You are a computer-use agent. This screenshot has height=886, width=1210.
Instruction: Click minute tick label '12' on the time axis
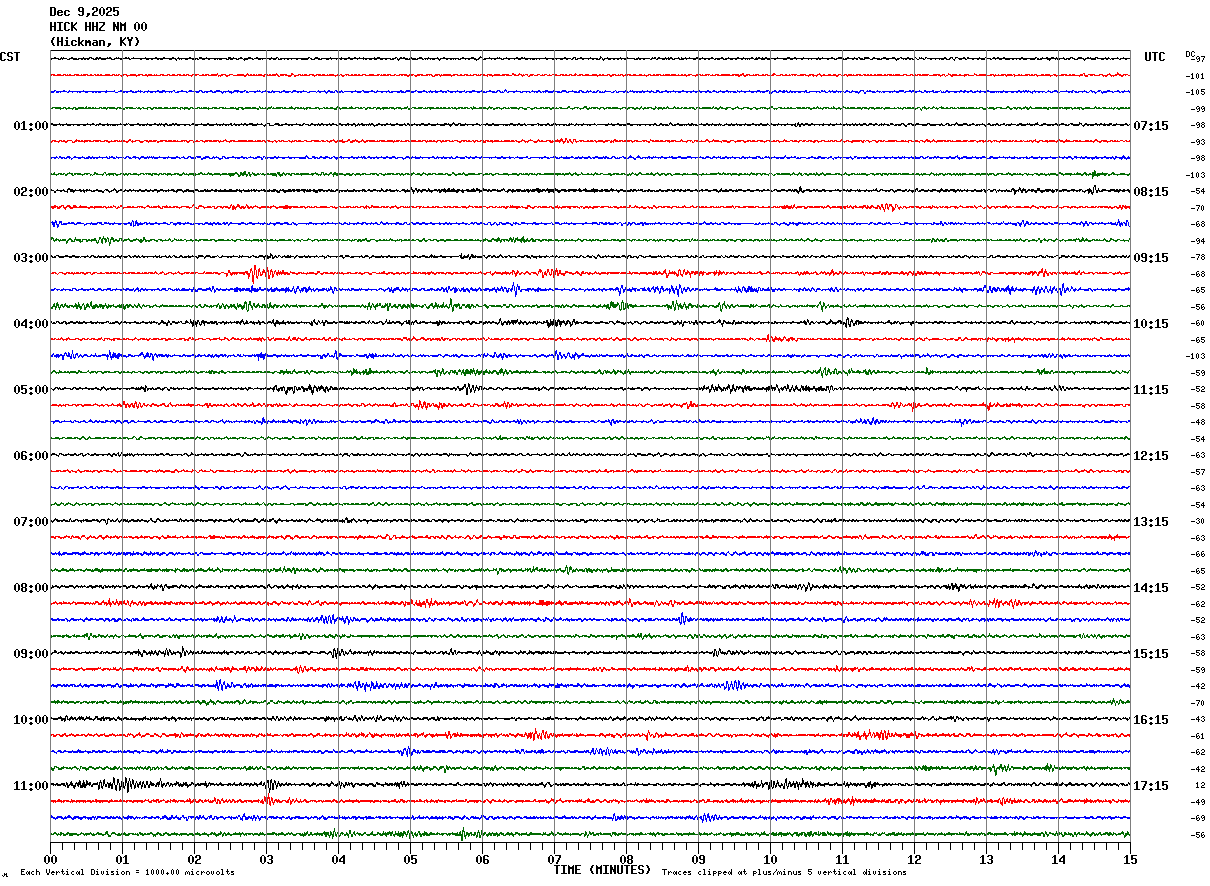(914, 859)
